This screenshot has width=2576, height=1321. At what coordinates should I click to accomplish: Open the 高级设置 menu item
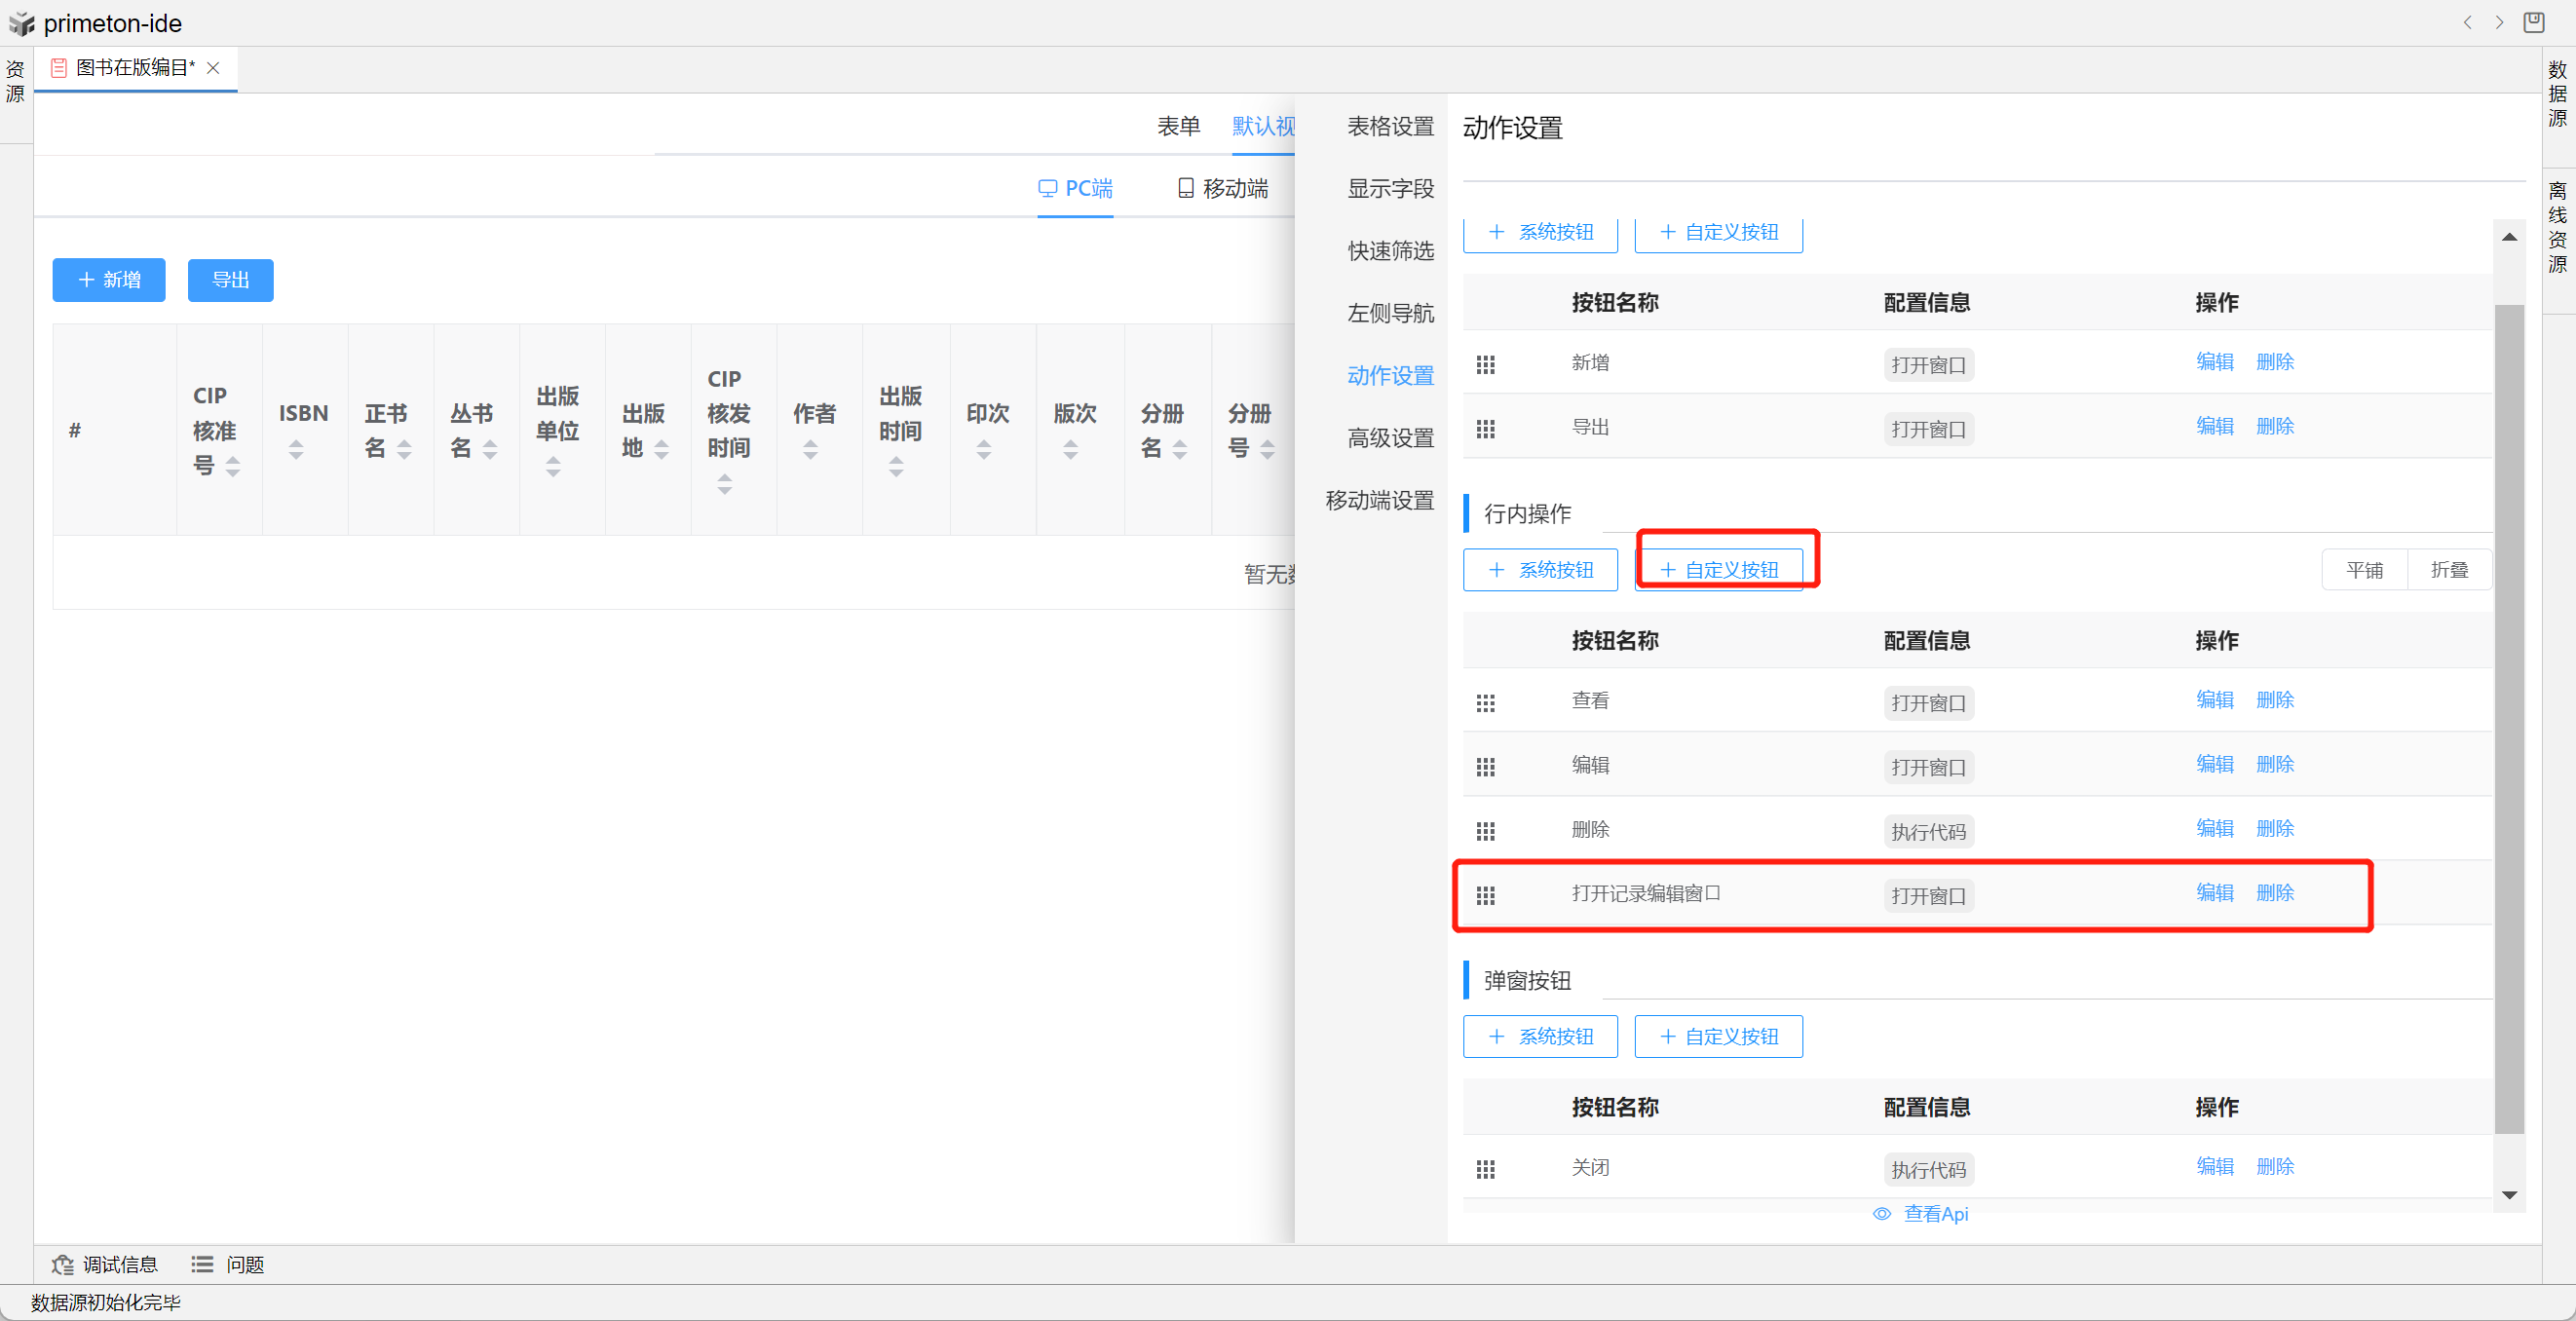(1390, 438)
